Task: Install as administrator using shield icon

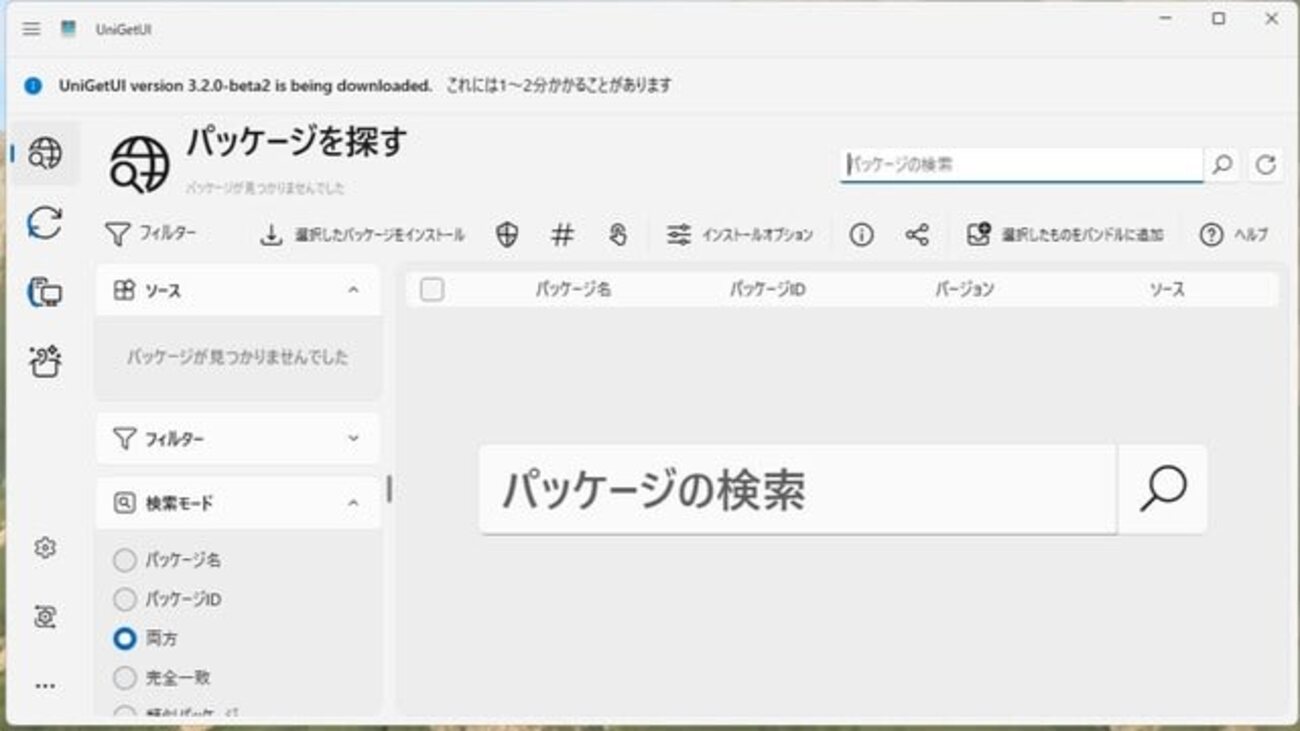Action: click(507, 235)
